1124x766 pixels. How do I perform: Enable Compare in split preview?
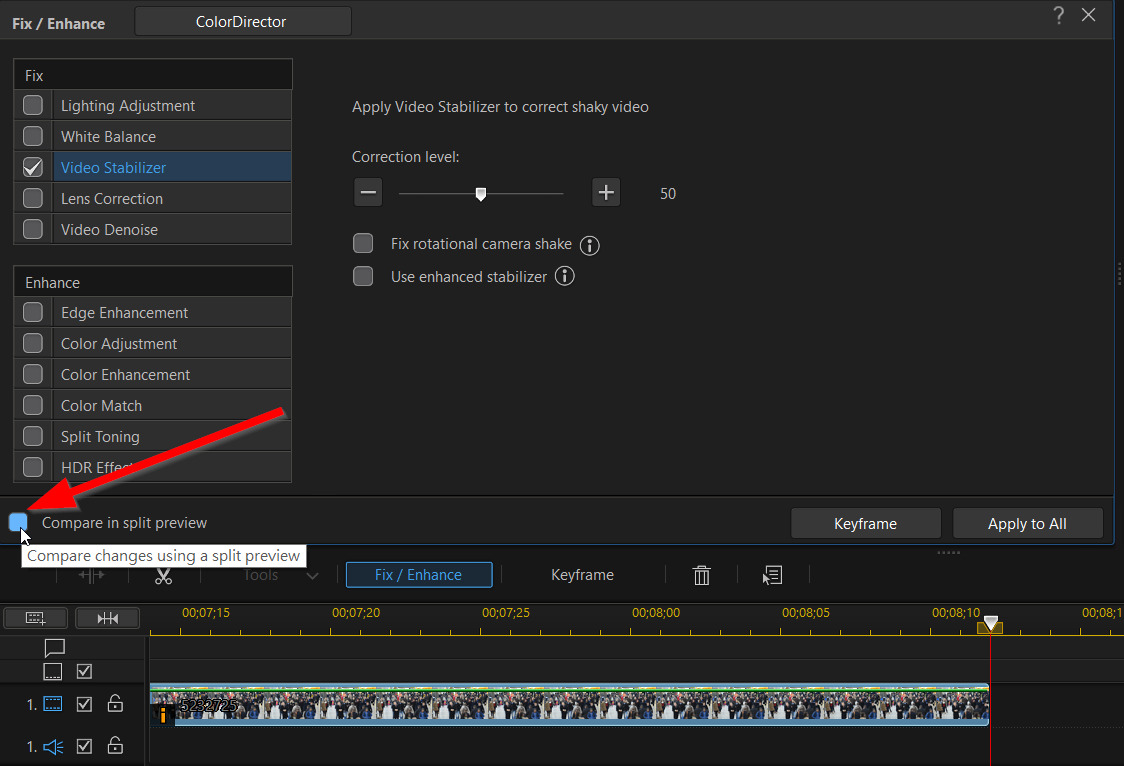18,522
